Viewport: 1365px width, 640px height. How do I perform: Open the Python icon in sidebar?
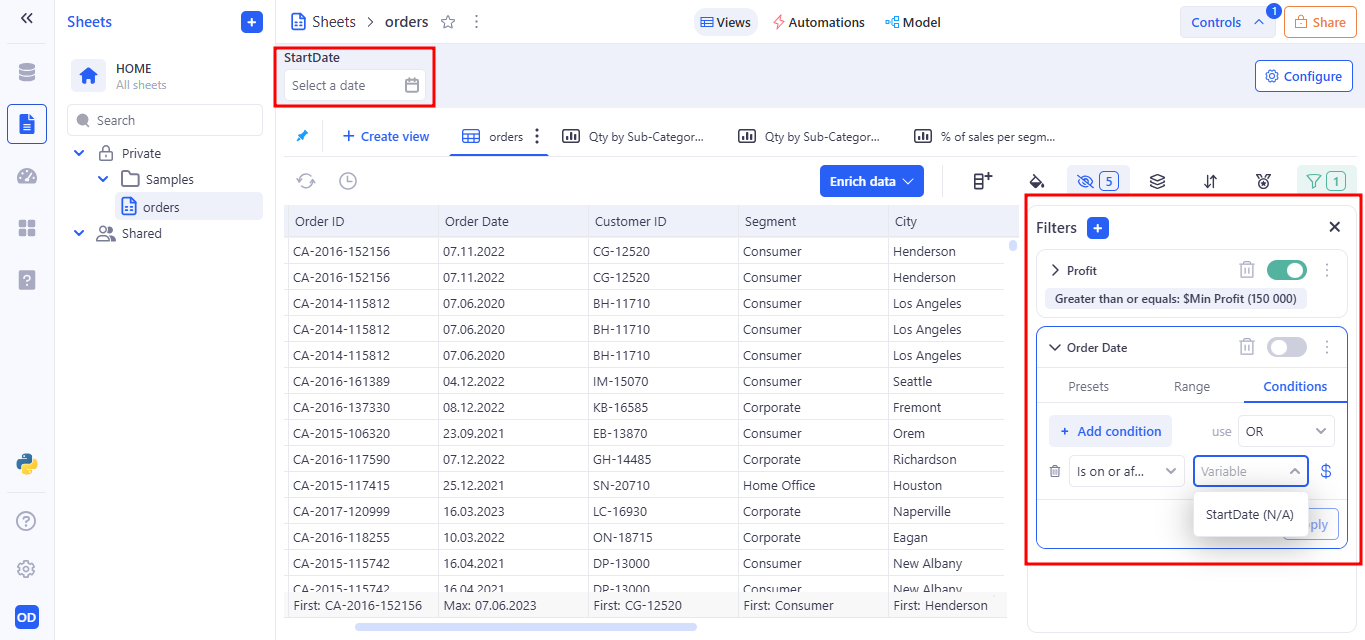coord(27,463)
